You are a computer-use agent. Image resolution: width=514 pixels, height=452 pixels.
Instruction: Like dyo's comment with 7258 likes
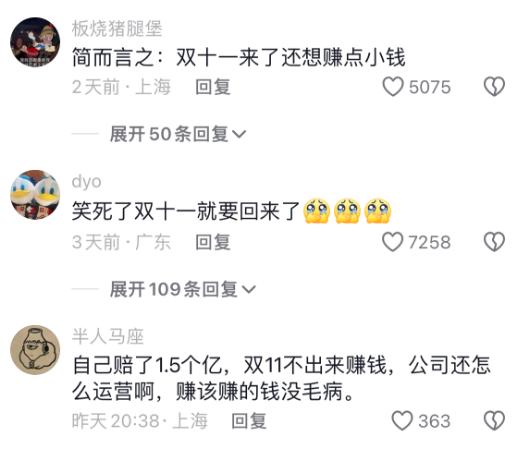[393, 242]
